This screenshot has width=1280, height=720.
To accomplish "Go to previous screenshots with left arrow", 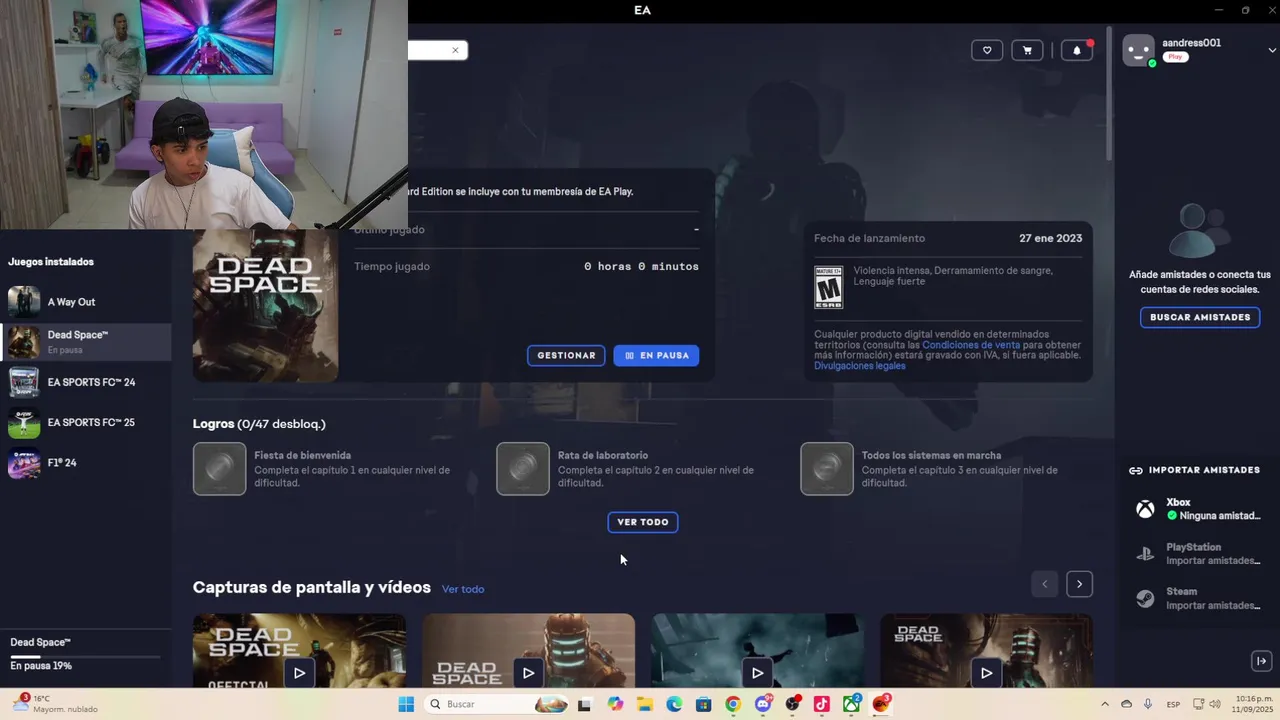I will [x=1044, y=584].
